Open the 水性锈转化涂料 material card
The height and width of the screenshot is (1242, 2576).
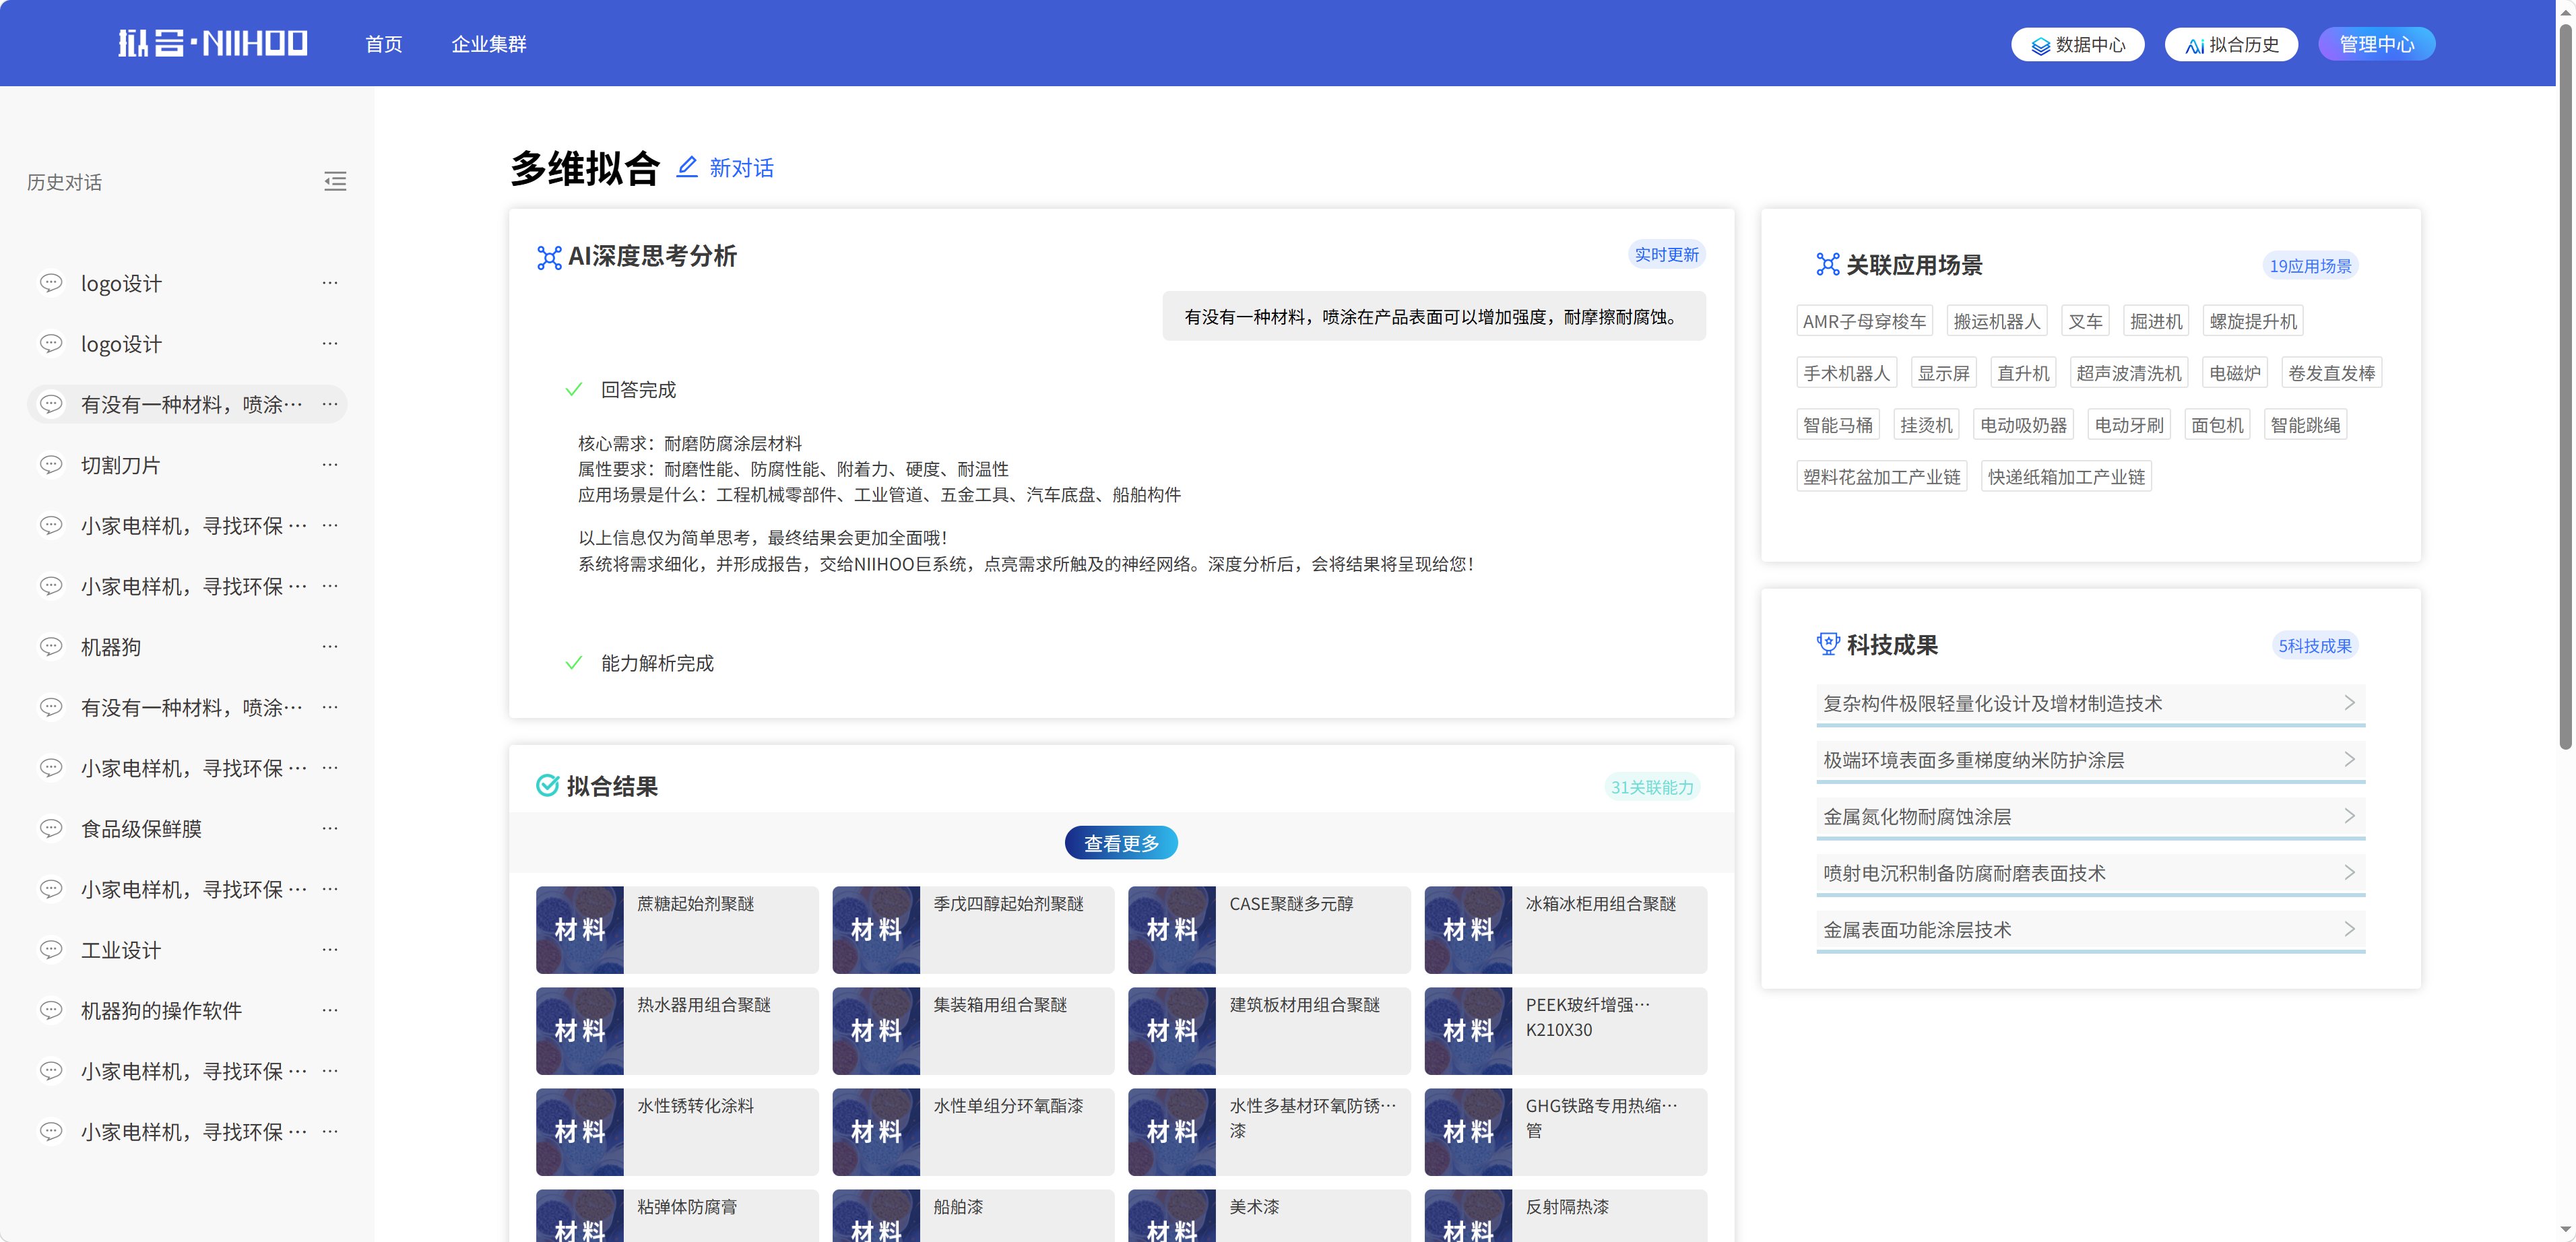677,1131
